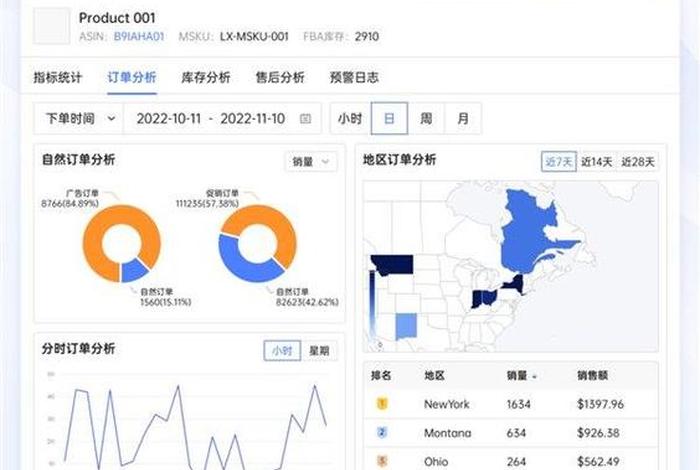Image resolution: width=700 pixels, height=470 pixels.
Task: Click the 地区 column header
Action: [x=434, y=376]
